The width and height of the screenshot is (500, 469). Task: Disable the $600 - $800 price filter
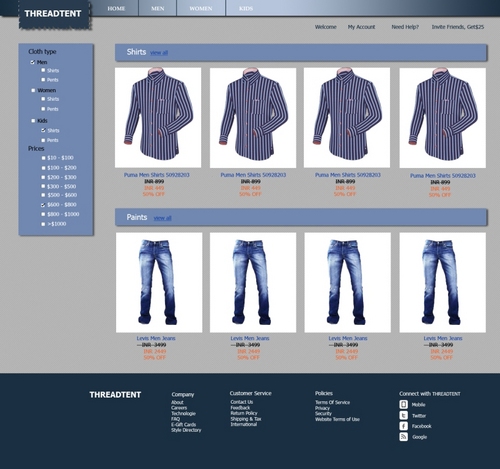(43, 205)
